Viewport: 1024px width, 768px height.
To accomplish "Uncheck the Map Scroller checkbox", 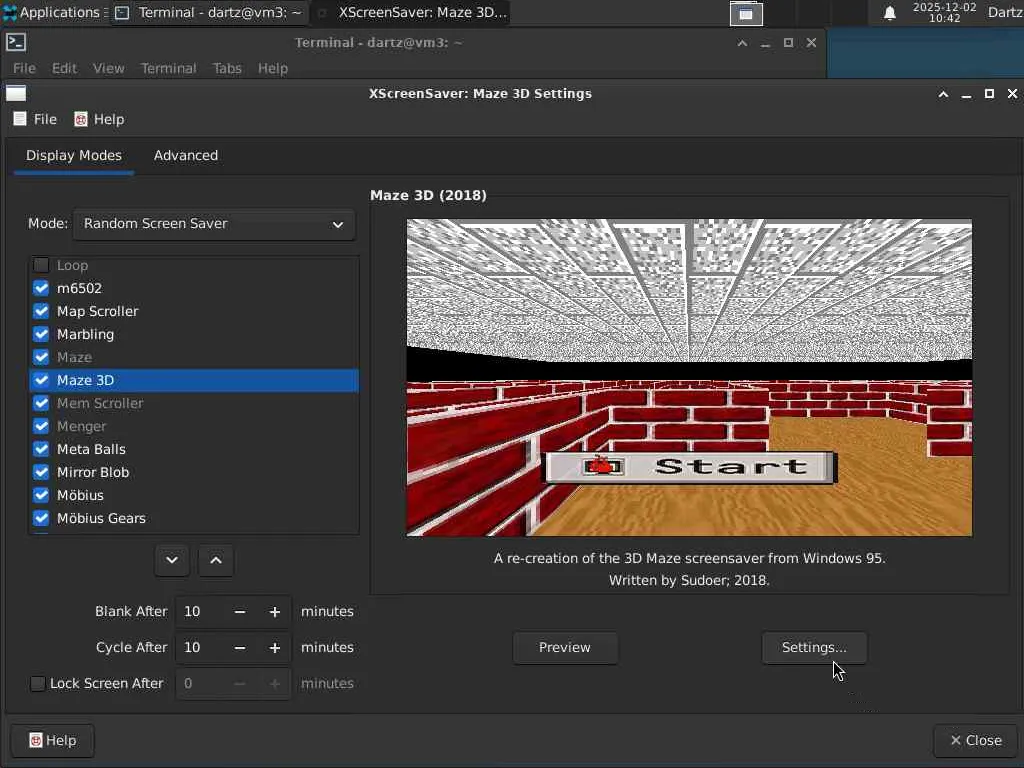I will (x=41, y=311).
